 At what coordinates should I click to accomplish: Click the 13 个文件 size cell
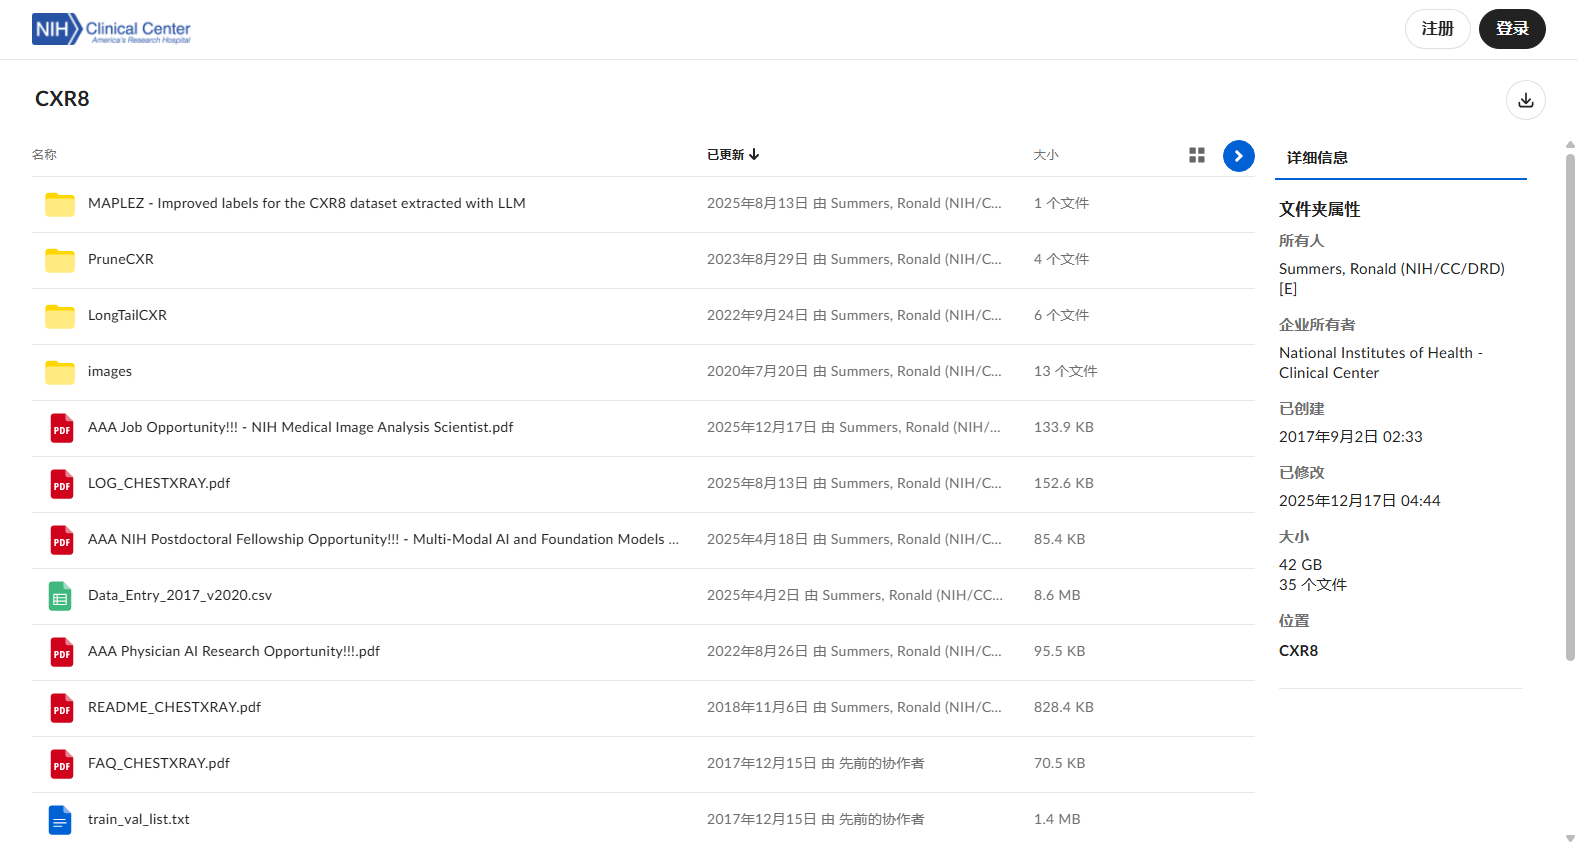tap(1066, 371)
